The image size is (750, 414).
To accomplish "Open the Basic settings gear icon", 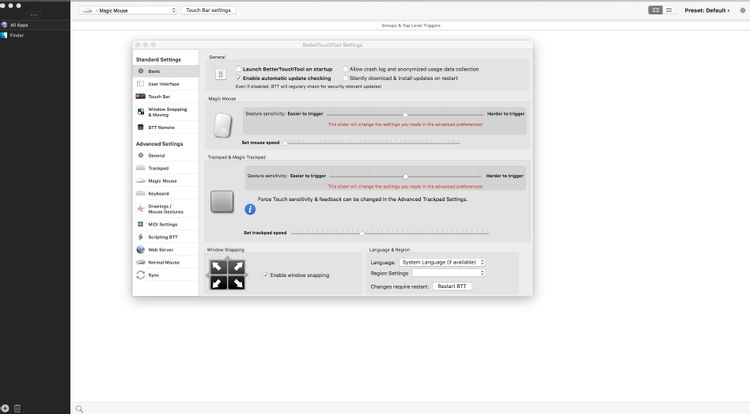I will pos(141,71).
